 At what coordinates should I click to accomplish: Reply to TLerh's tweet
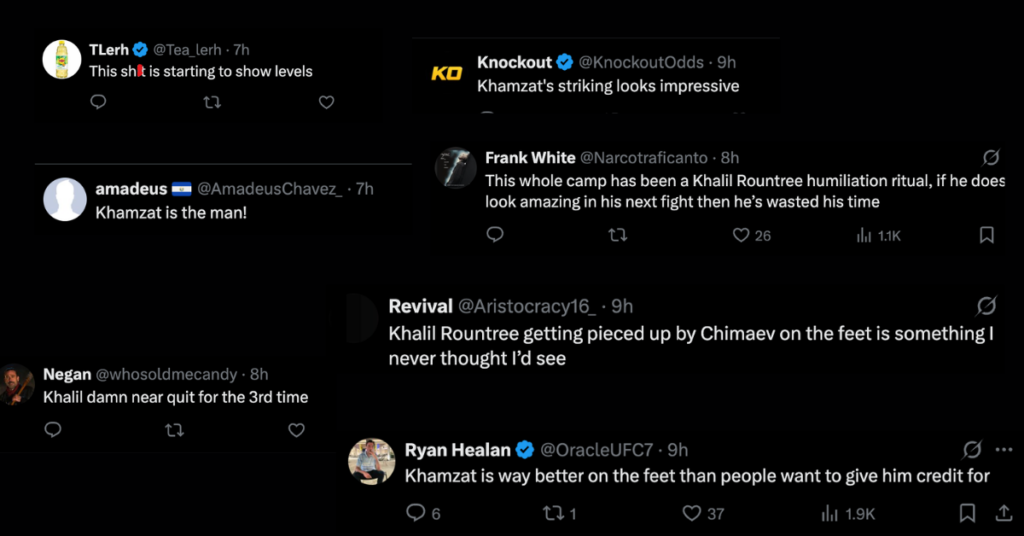(98, 101)
